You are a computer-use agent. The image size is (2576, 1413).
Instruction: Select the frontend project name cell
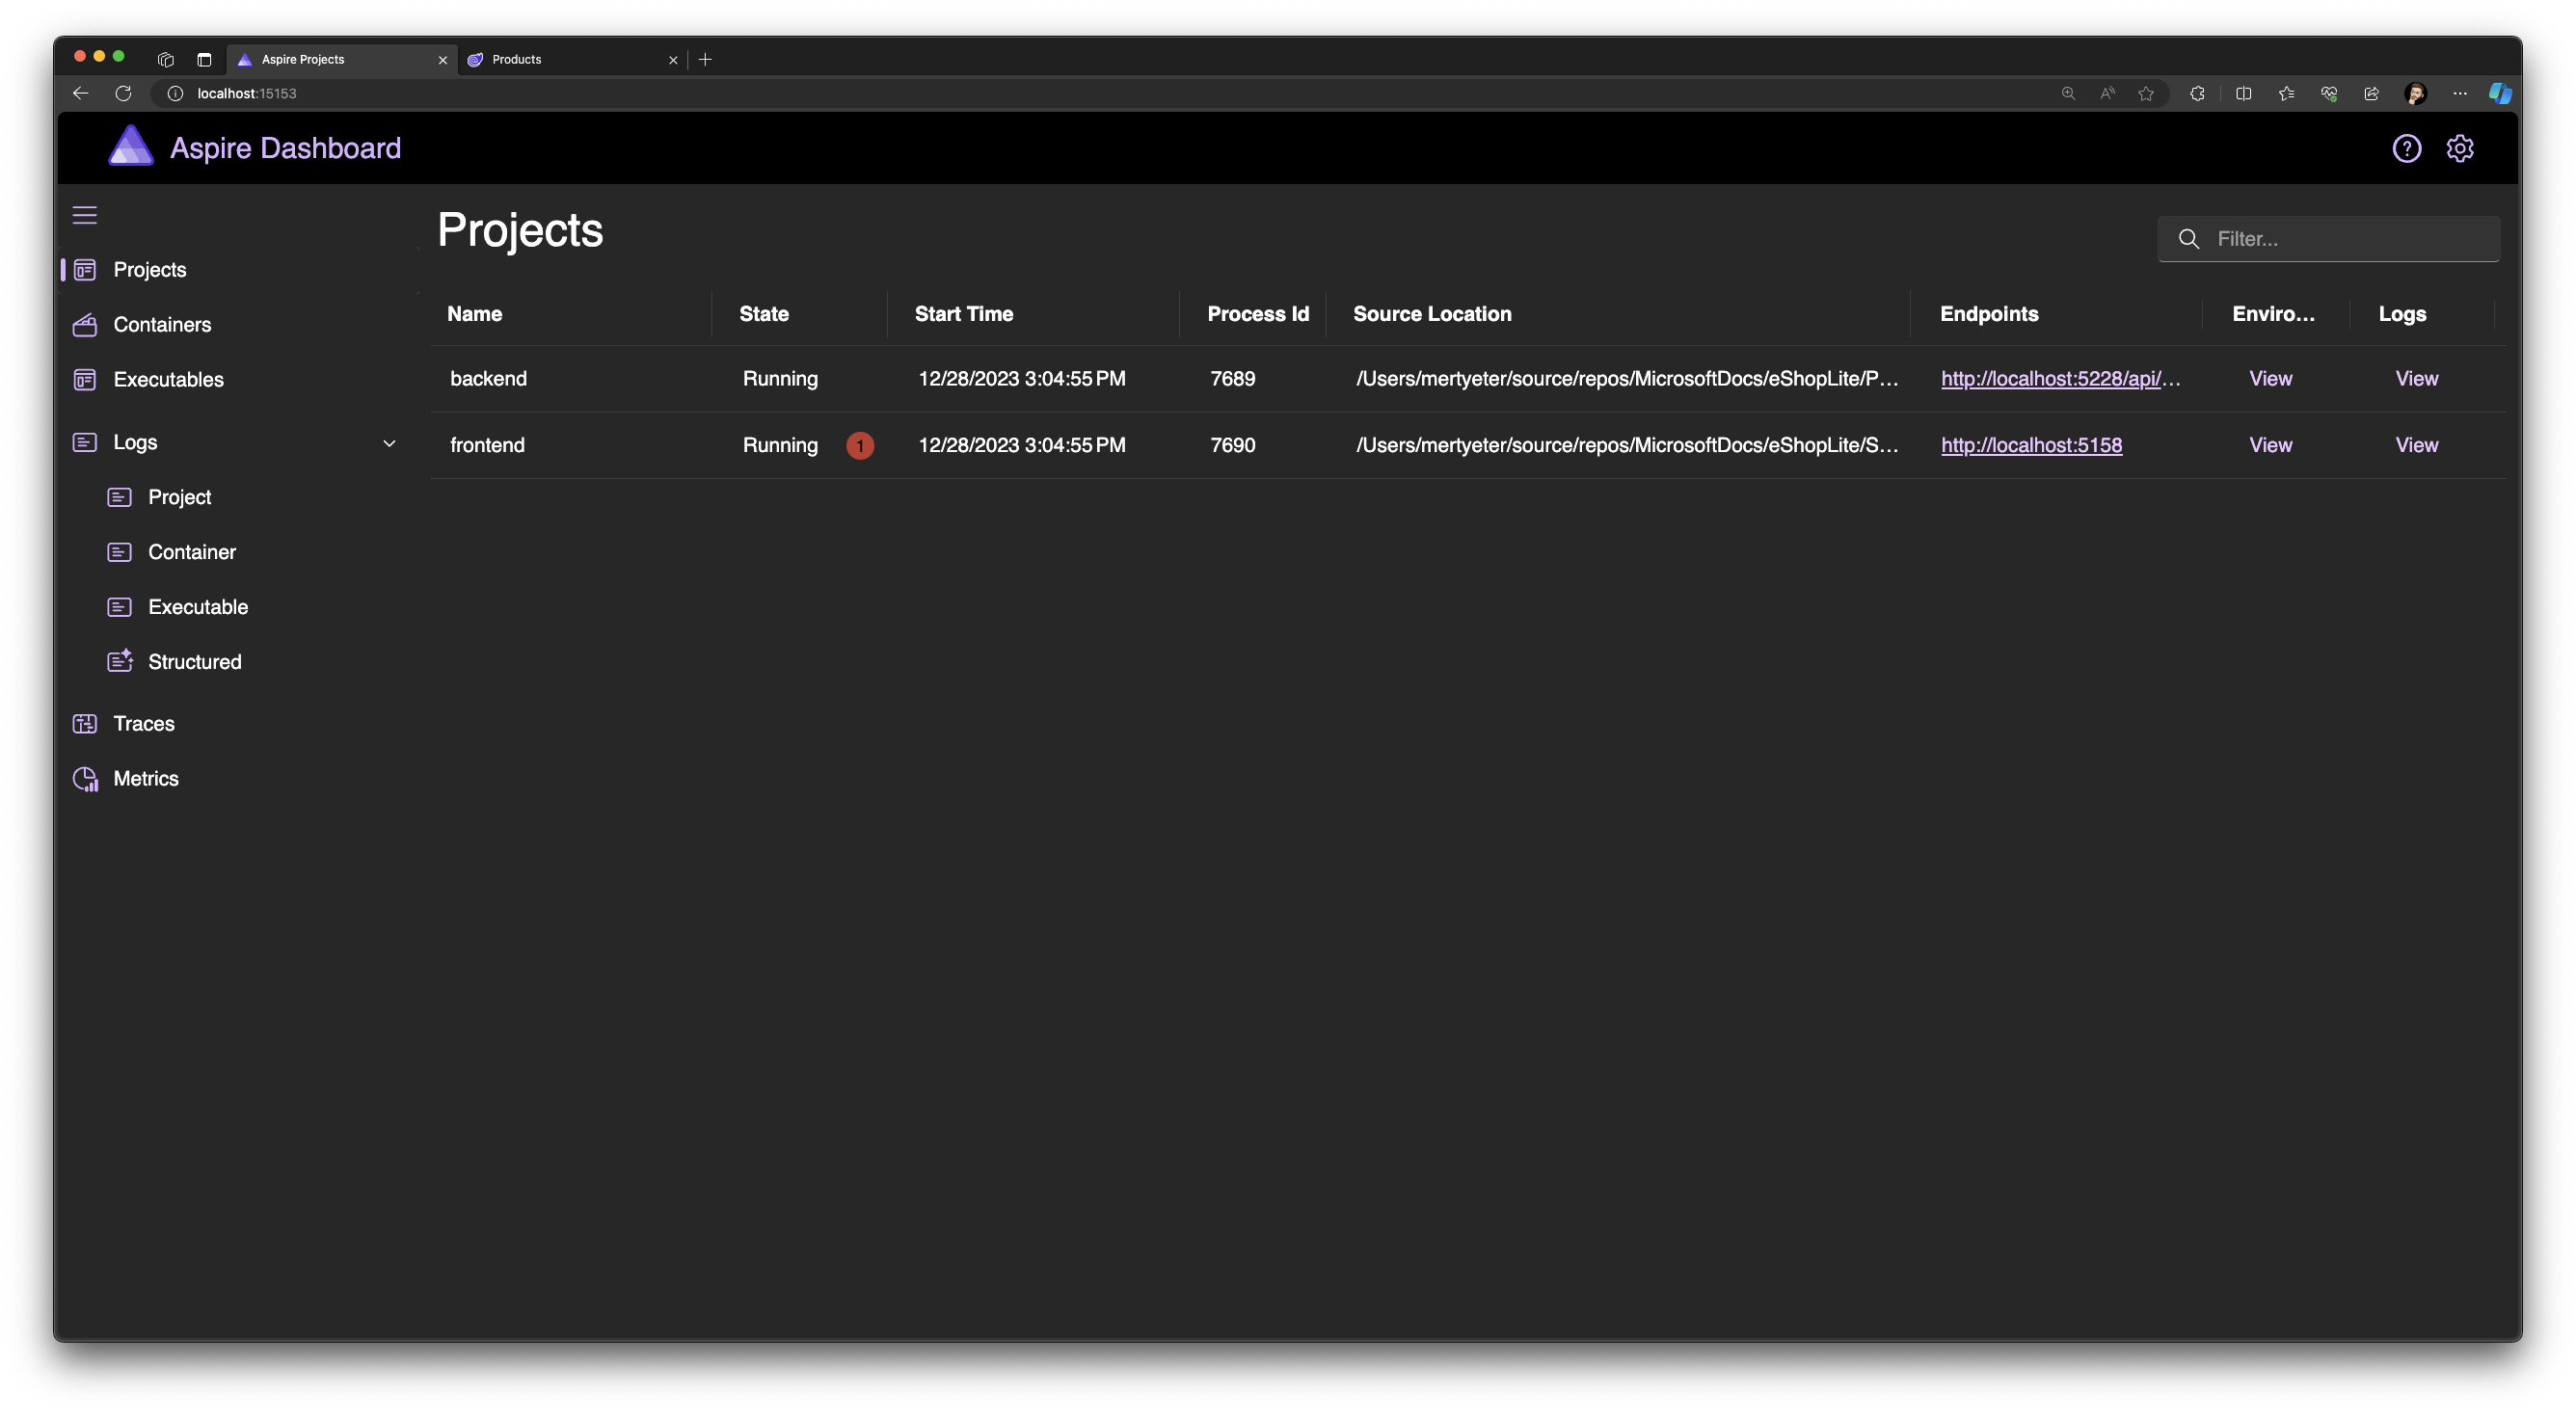point(487,445)
